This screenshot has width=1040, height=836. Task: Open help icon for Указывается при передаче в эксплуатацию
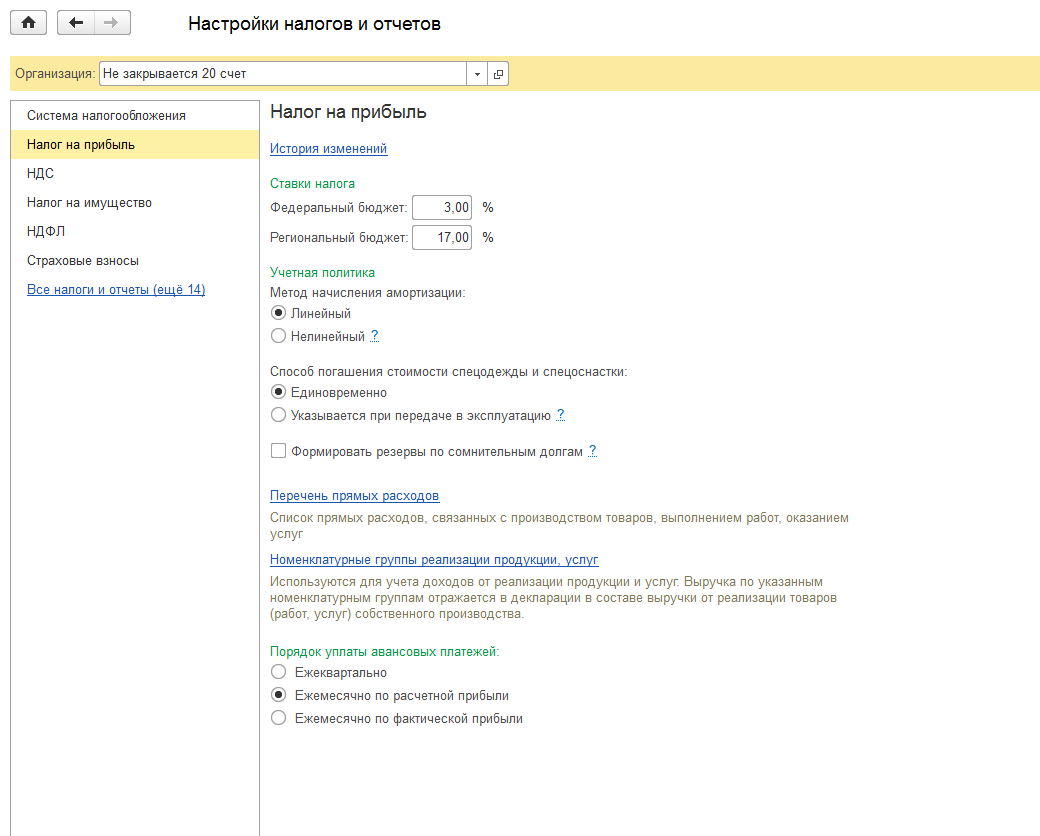[x=561, y=415]
